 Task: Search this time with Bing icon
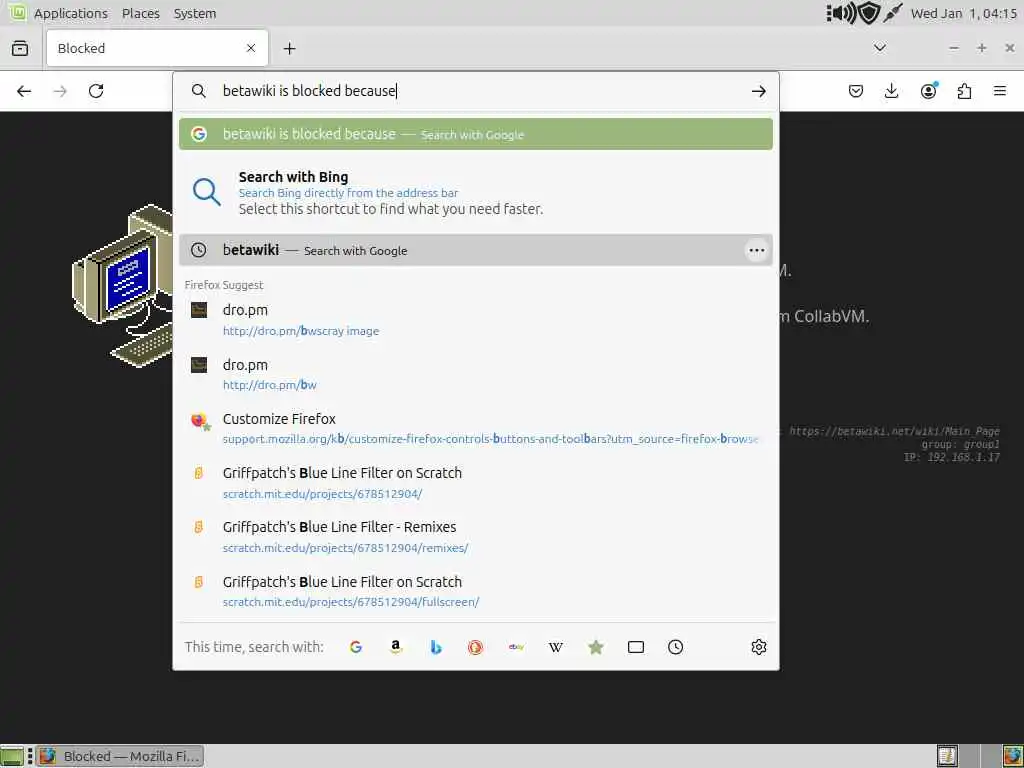[x=436, y=647]
